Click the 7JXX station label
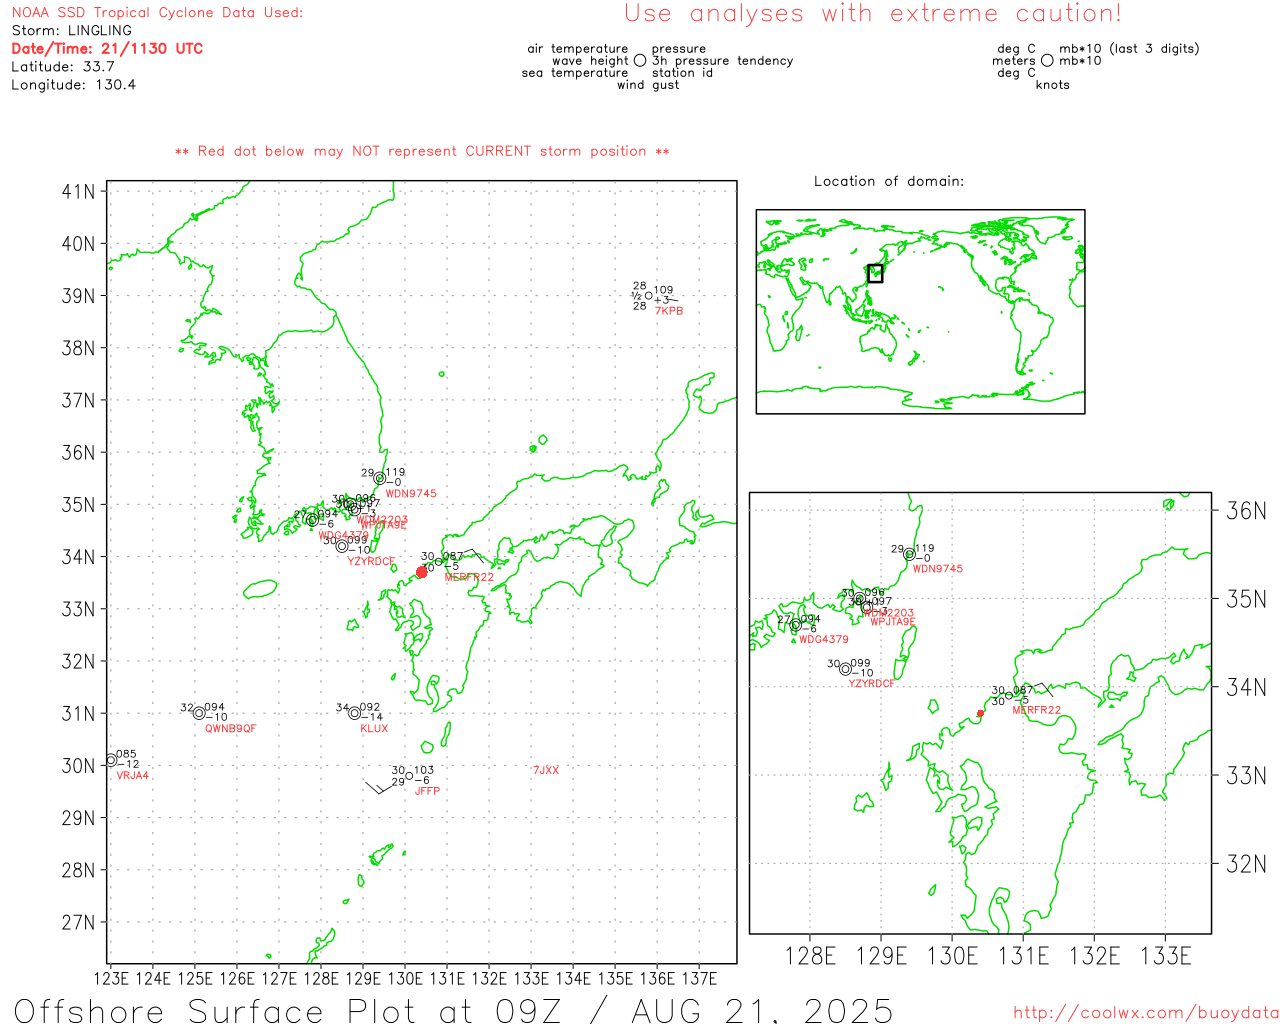 pyautogui.click(x=546, y=770)
